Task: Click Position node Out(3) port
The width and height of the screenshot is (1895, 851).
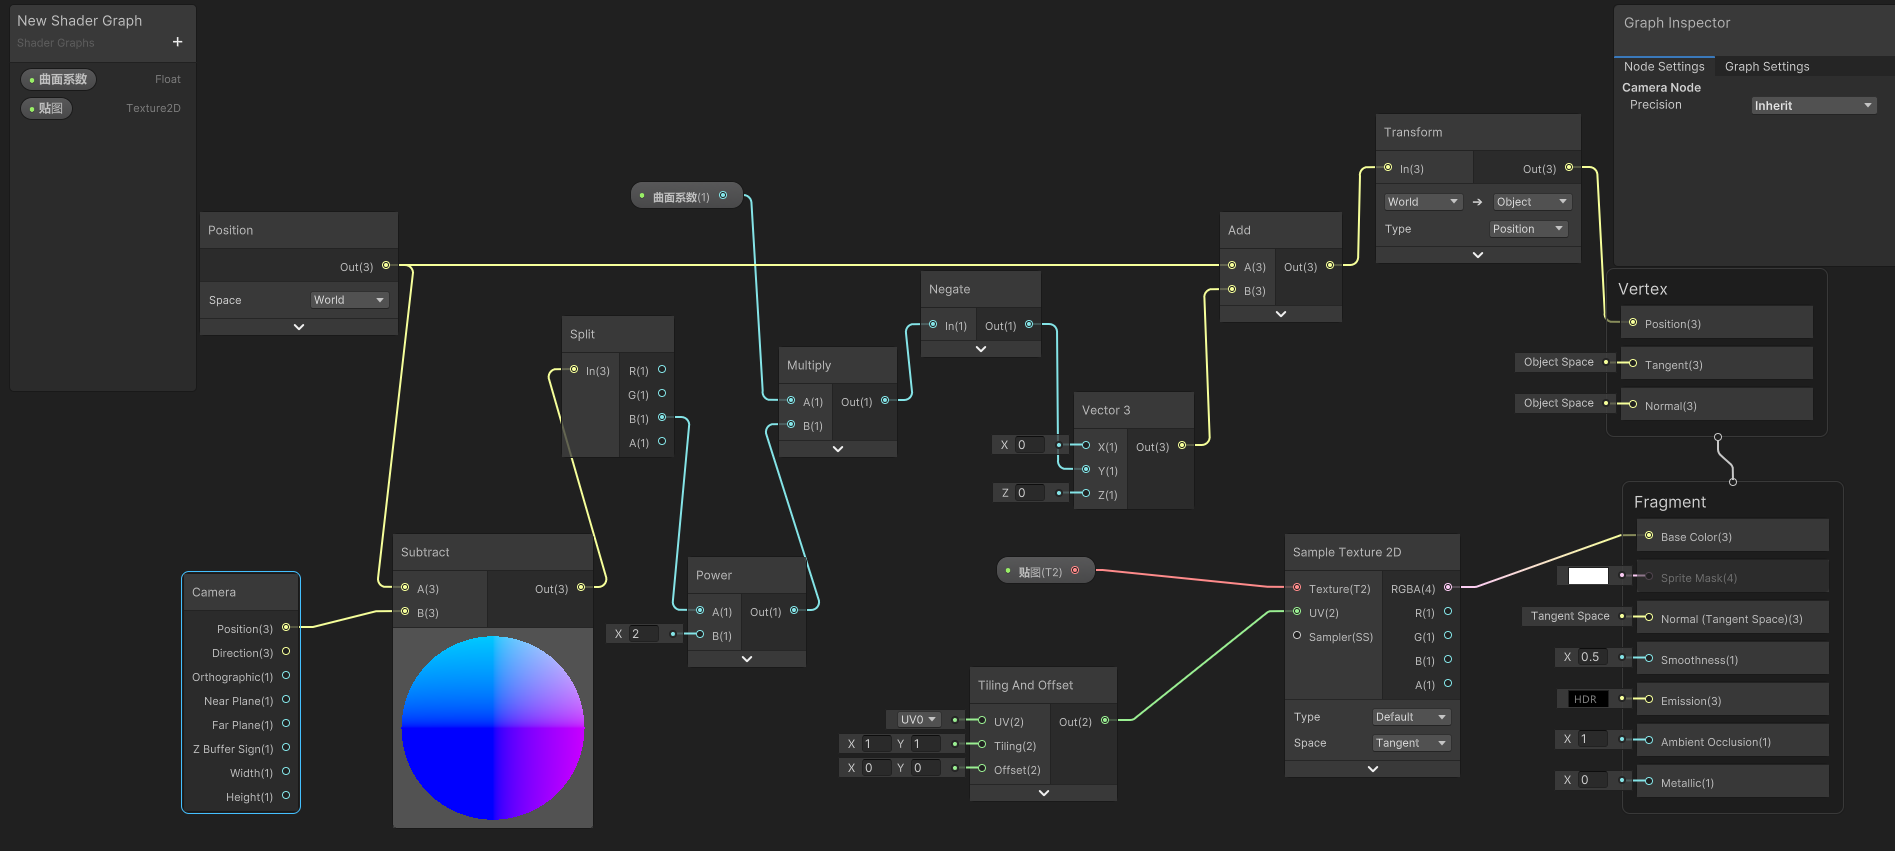Action: point(386,266)
